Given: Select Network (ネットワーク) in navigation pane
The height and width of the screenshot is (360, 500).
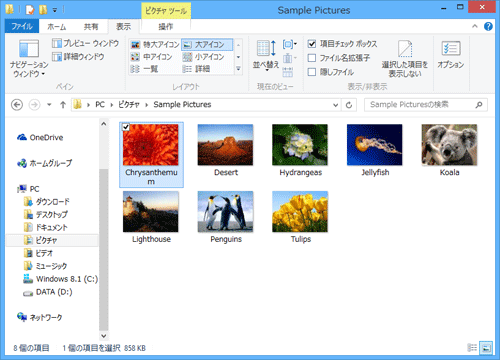Looking at the screenshot, I should tap(40, 317).
